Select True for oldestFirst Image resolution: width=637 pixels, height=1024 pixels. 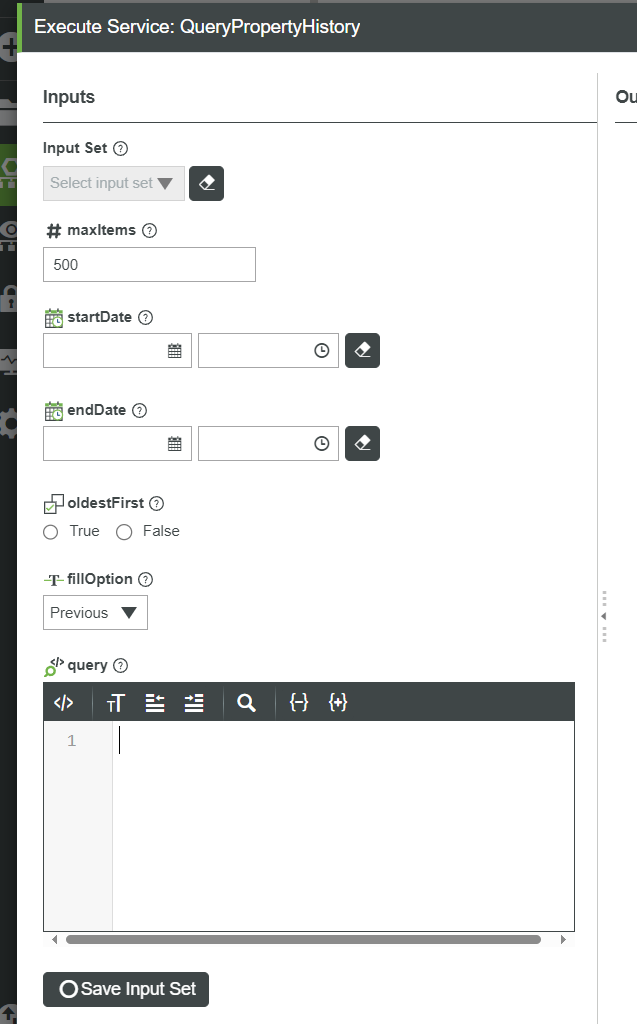click(50, 532)
